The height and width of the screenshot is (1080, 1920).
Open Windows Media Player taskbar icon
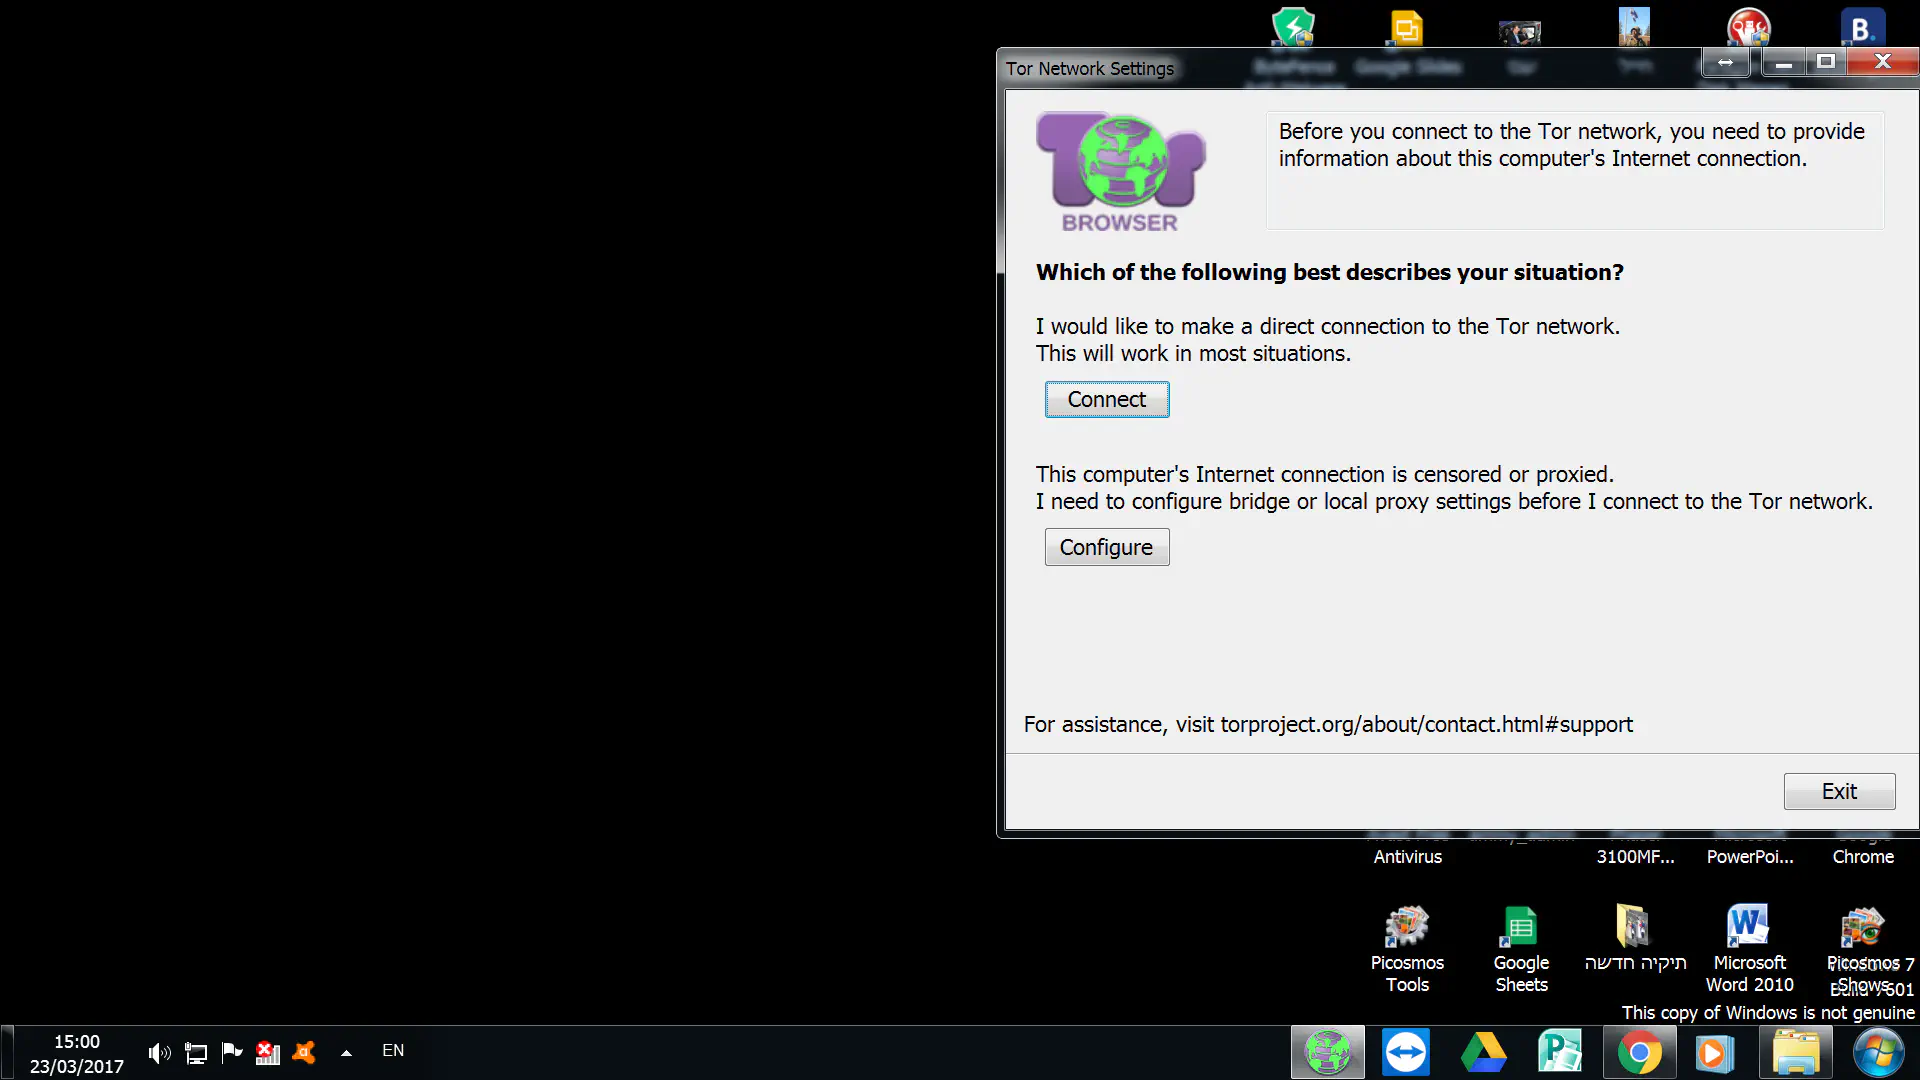[1714, 1052]
